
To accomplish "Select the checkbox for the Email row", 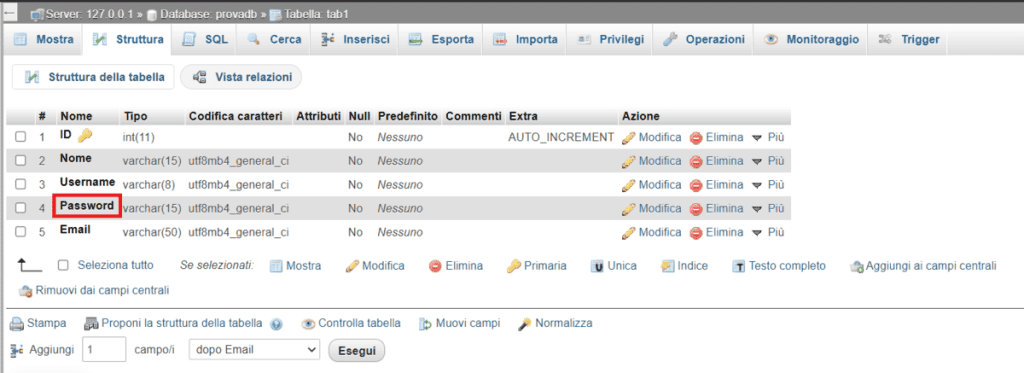I will pos(21,231).
